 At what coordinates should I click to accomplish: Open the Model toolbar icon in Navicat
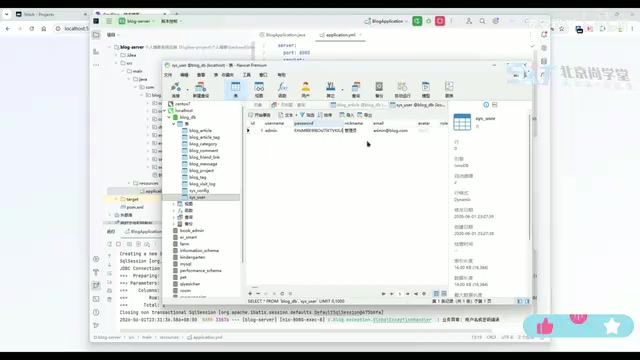[x=426, y=89]
